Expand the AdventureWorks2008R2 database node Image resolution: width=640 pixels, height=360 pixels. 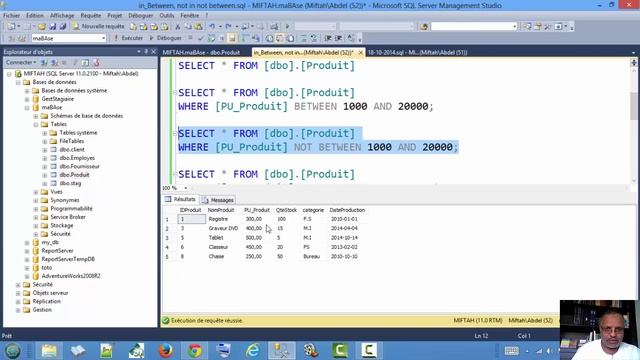[x=27, y=276]
